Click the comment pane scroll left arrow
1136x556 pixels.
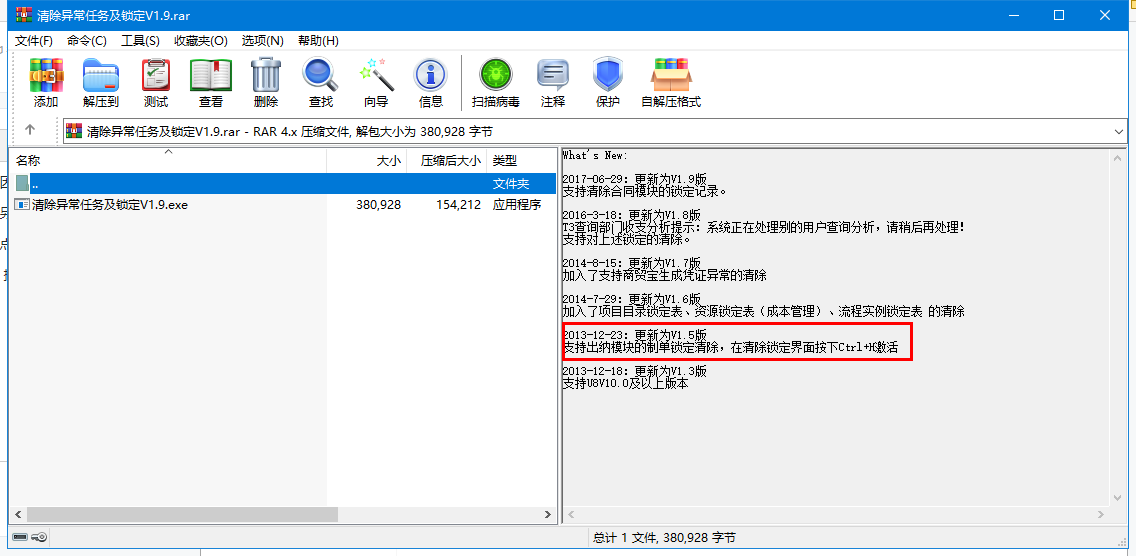570,514
